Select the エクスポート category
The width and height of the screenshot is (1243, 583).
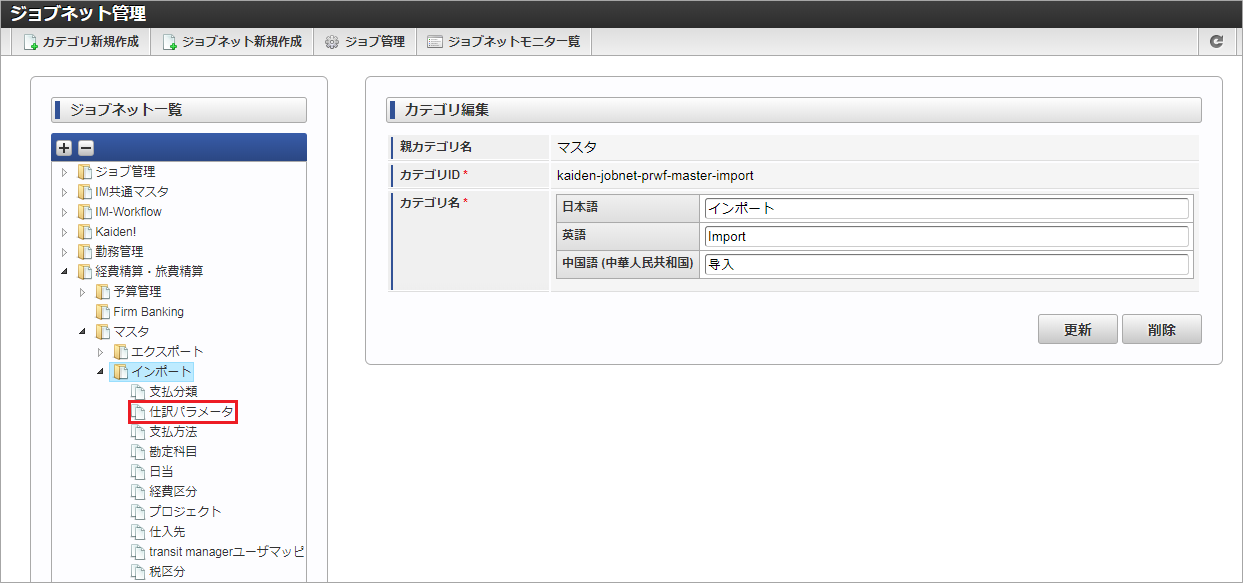pos(167,352)
